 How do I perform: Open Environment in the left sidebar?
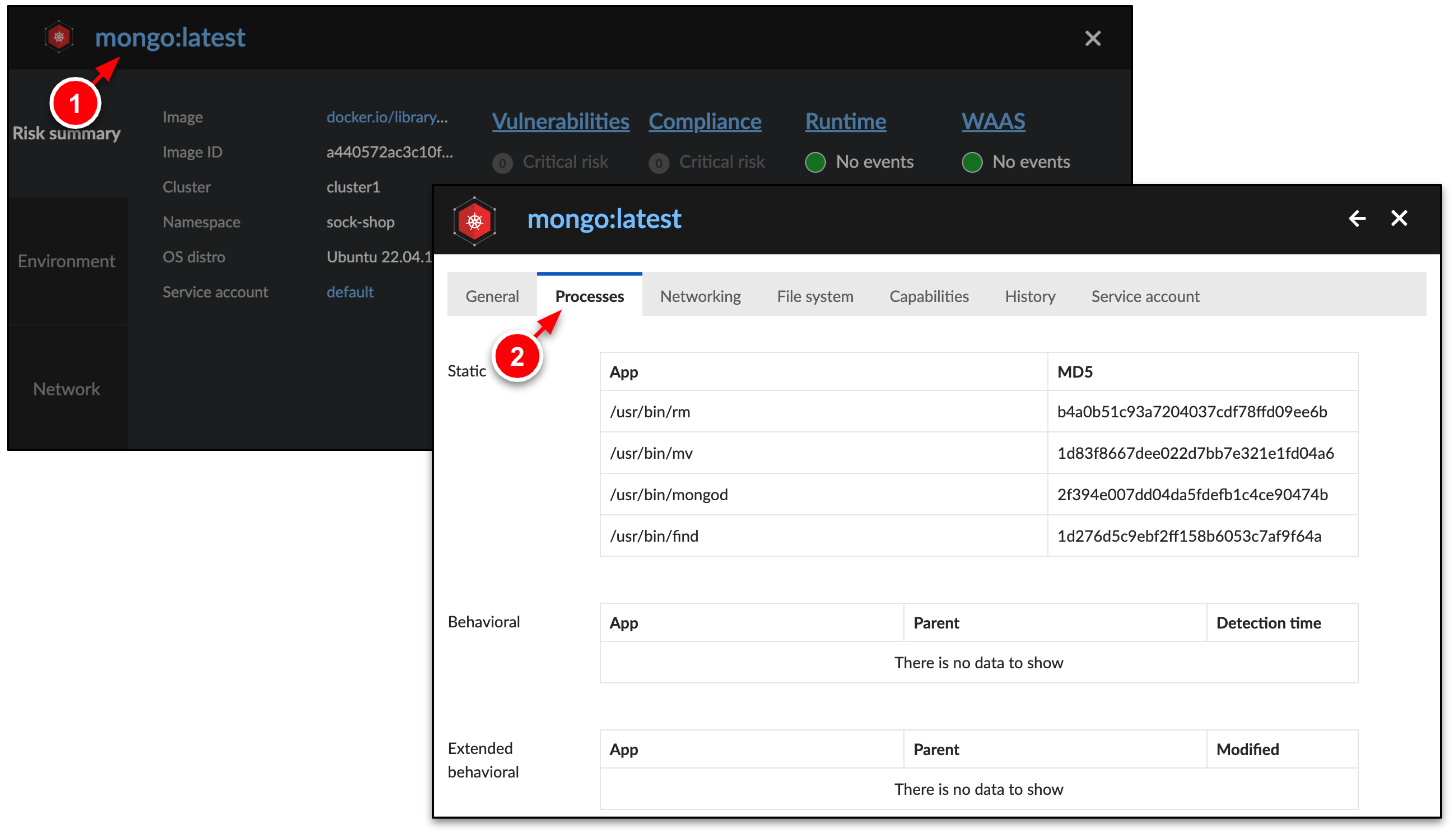(66, 261)
